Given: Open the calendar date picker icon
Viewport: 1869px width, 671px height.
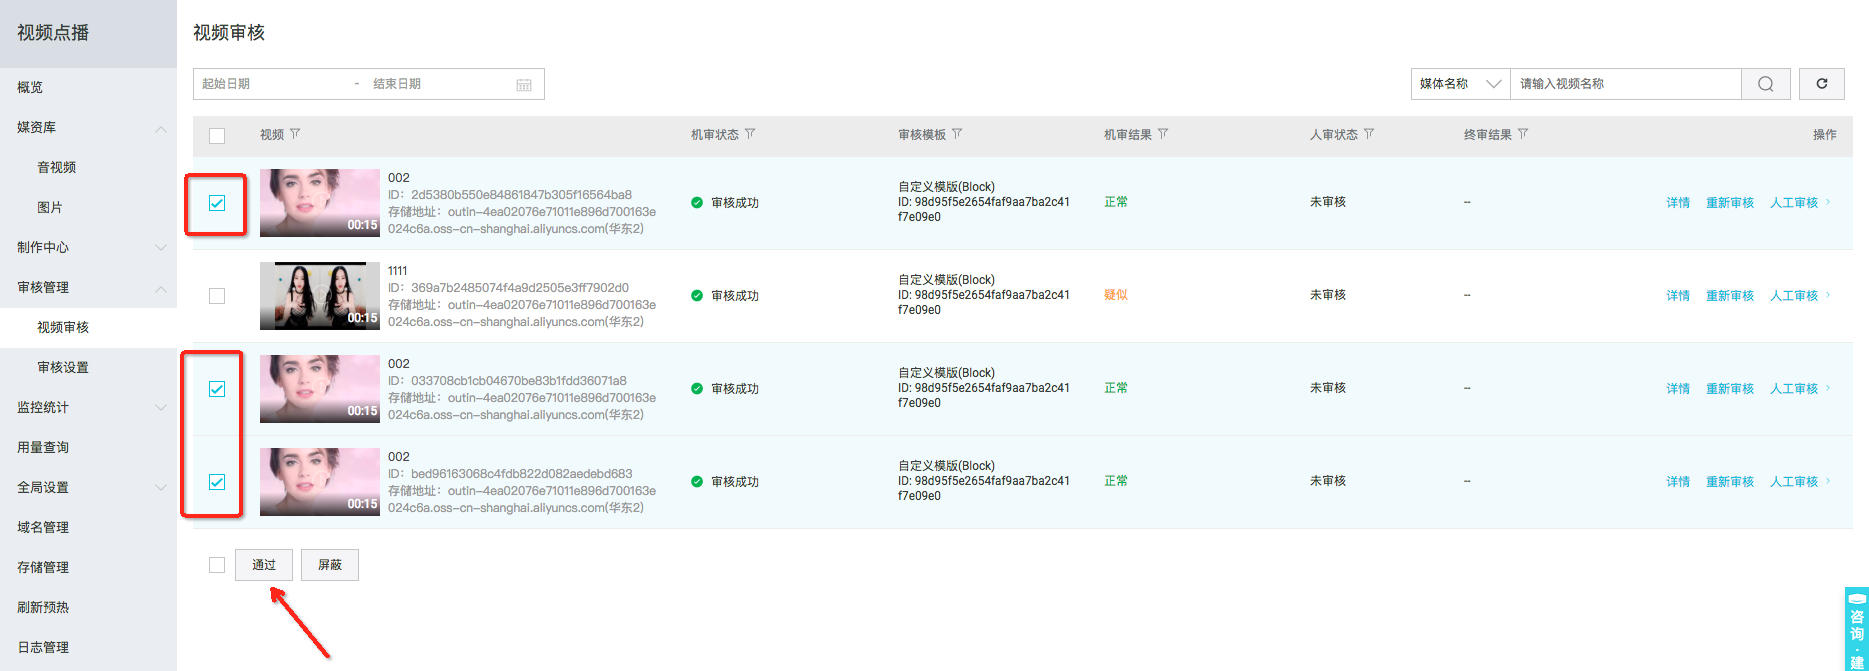Looking at the screenshot, I should click(523, 85).
